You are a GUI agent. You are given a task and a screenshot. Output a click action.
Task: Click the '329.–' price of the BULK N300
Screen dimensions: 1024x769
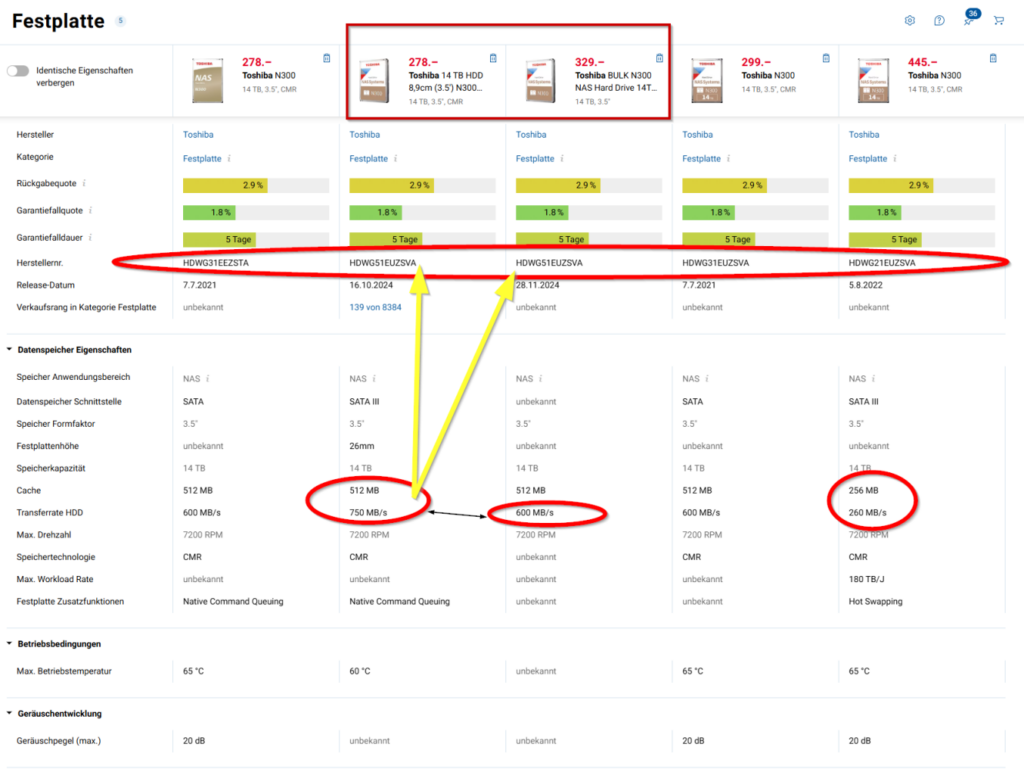tap(590, 63)
